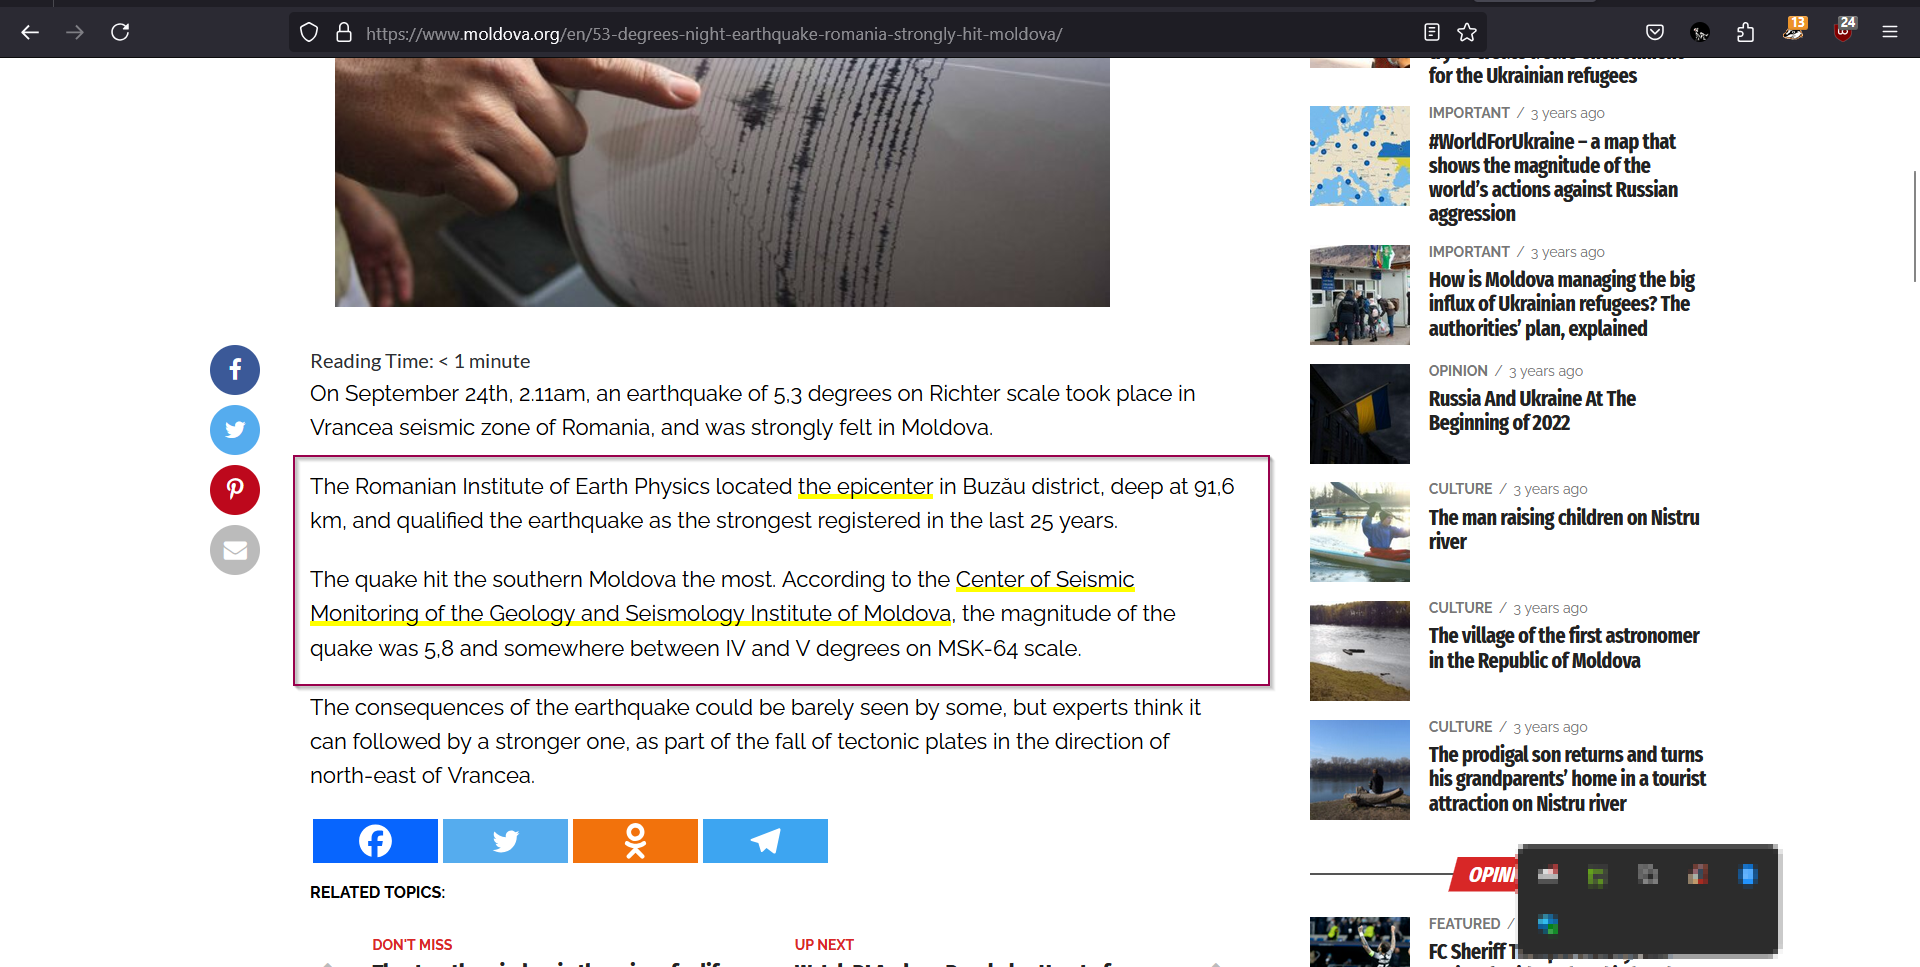
Task: Toggle reader view in the address bar
Action: (x=1432, y=32)
